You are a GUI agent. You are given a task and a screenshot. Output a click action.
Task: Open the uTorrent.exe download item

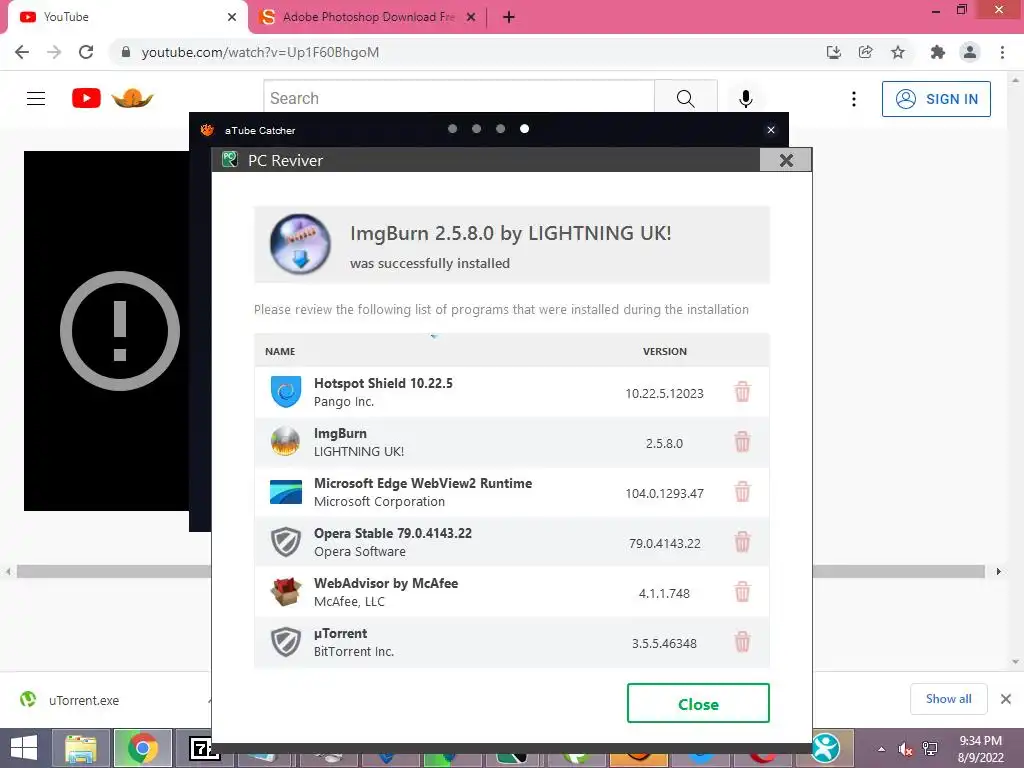(84, 700)
